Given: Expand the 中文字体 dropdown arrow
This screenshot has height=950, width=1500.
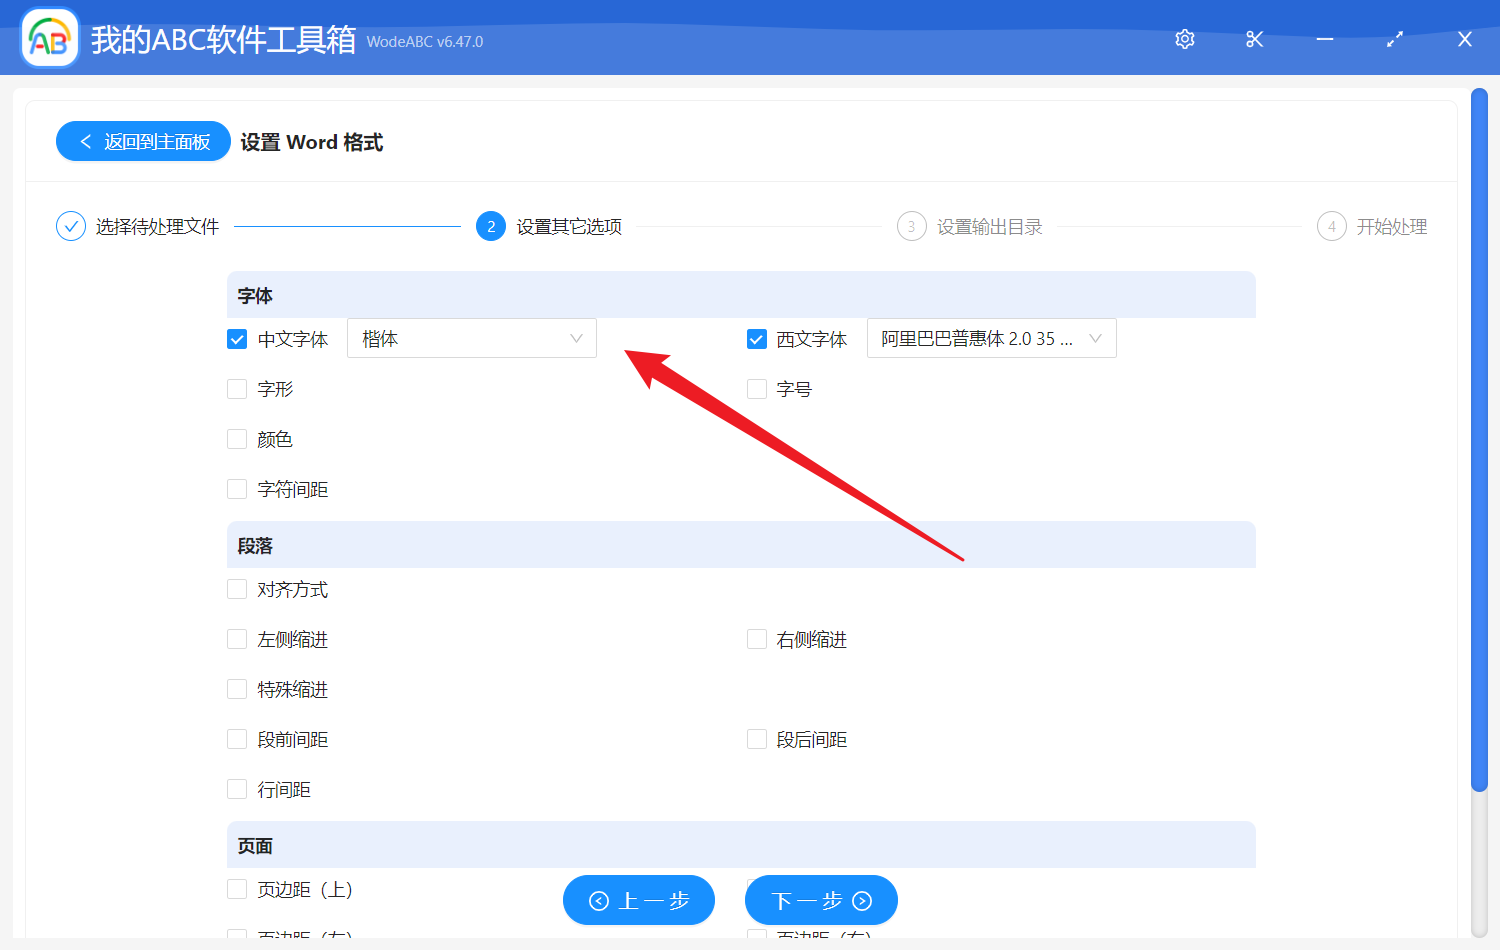Looking at the screenshot, I should point(576,338).
